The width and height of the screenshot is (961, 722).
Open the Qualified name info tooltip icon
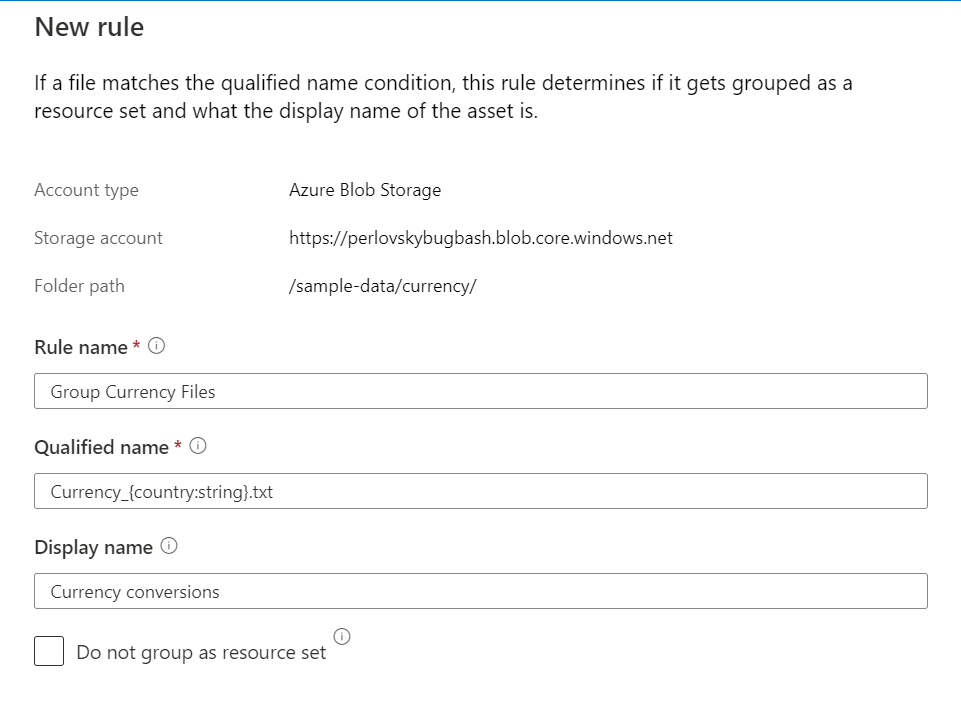(196, 446)
